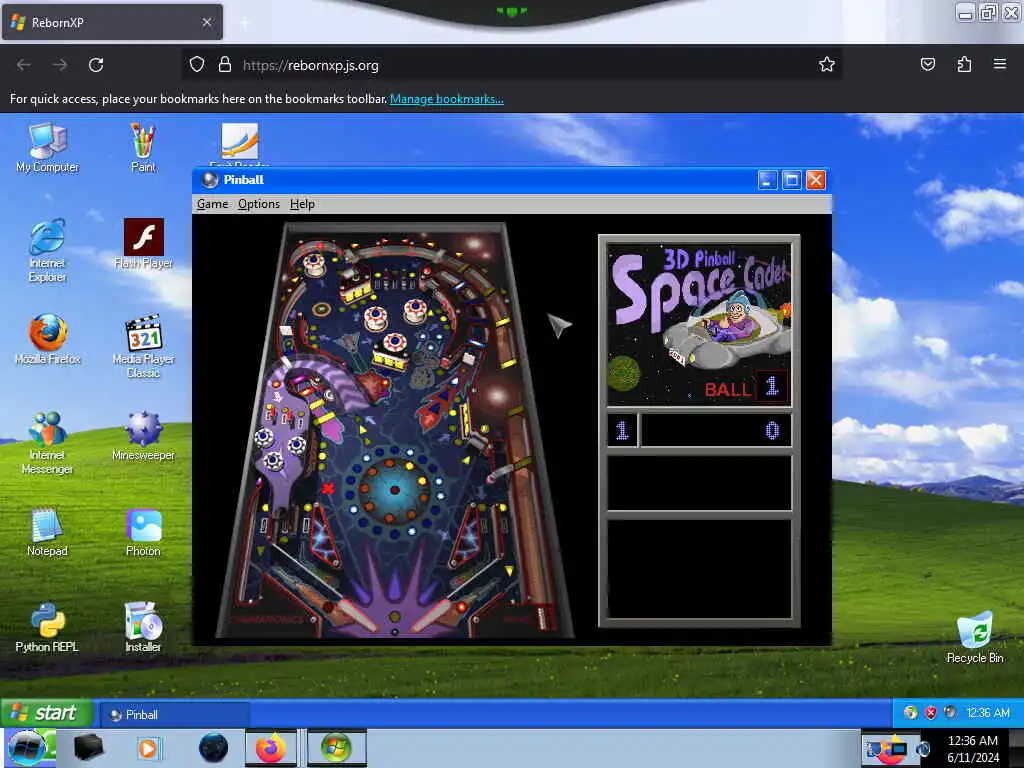This screenshot has width=1024, height=768.
Task: Launch Flash Player from the desktop
Action: pos(143,244)
